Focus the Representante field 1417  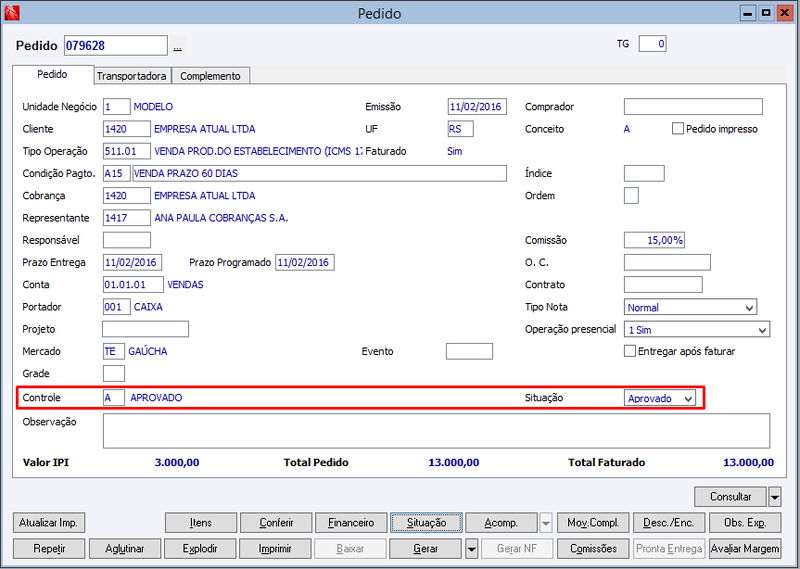pyautogui.click(x=127, y=218)
